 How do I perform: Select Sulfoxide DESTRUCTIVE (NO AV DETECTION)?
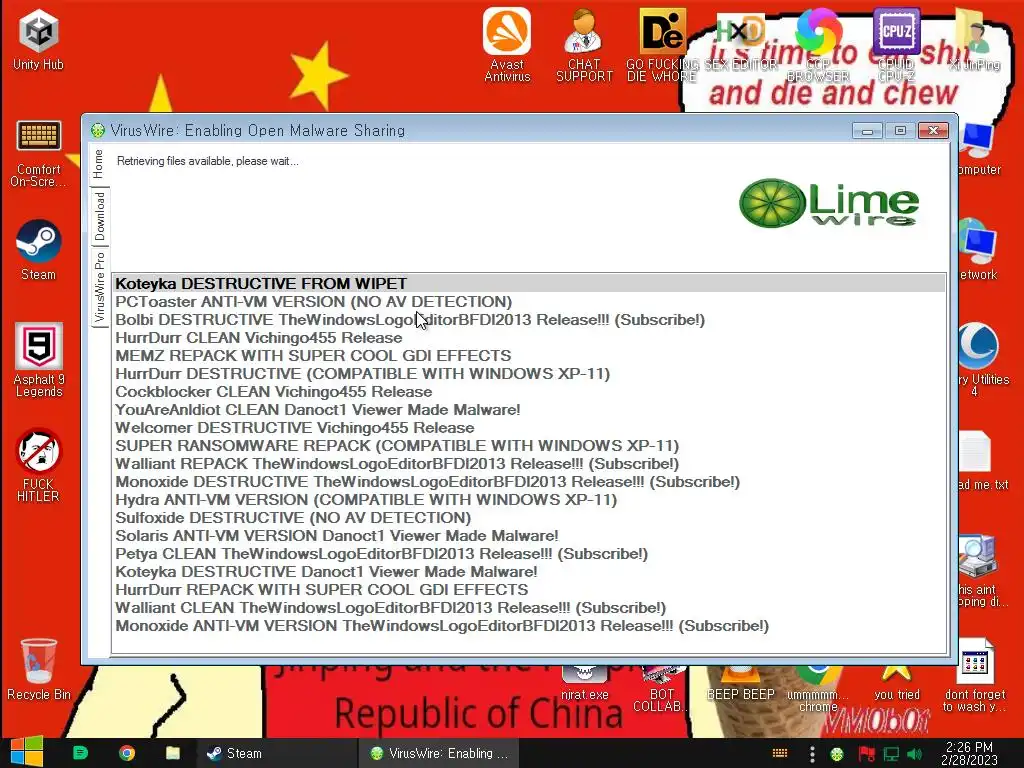pos(529,517)
